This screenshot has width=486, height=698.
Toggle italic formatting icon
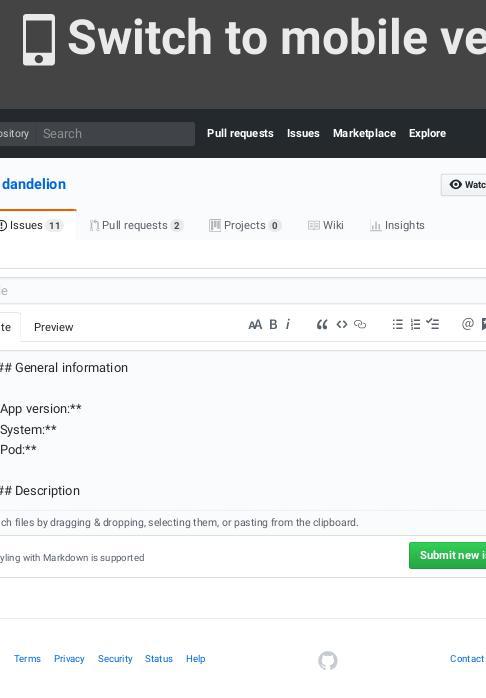click(x=288, y=325)
